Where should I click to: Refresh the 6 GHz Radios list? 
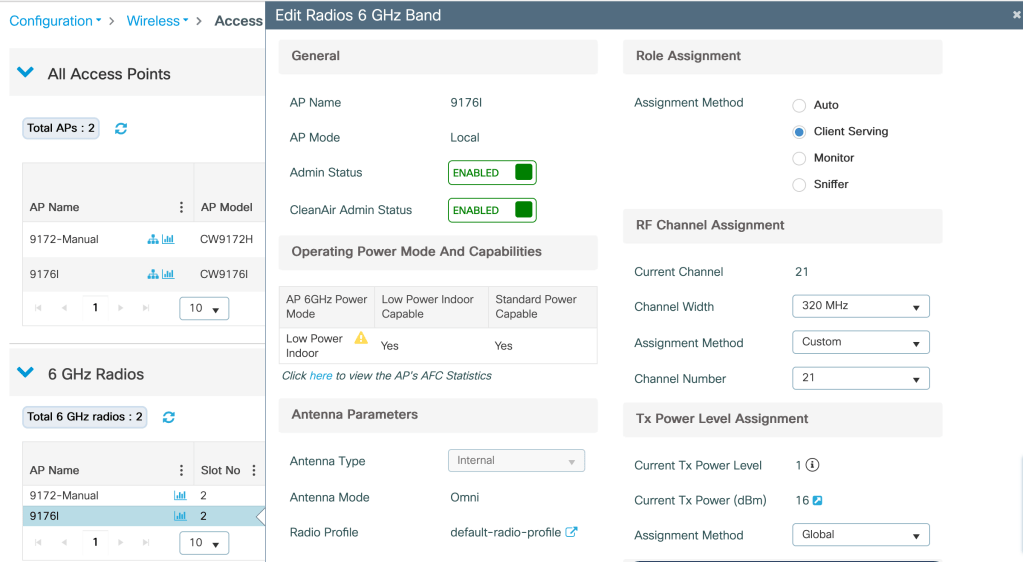[169, 417]
